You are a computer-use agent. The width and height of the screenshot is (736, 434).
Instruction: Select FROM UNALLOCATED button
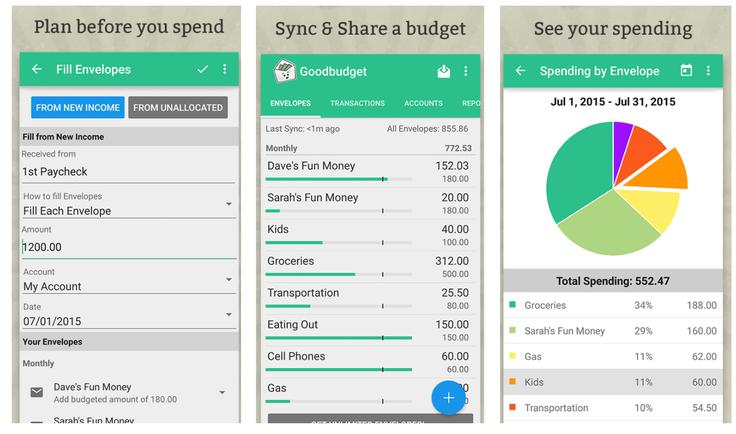coord(178,107)
